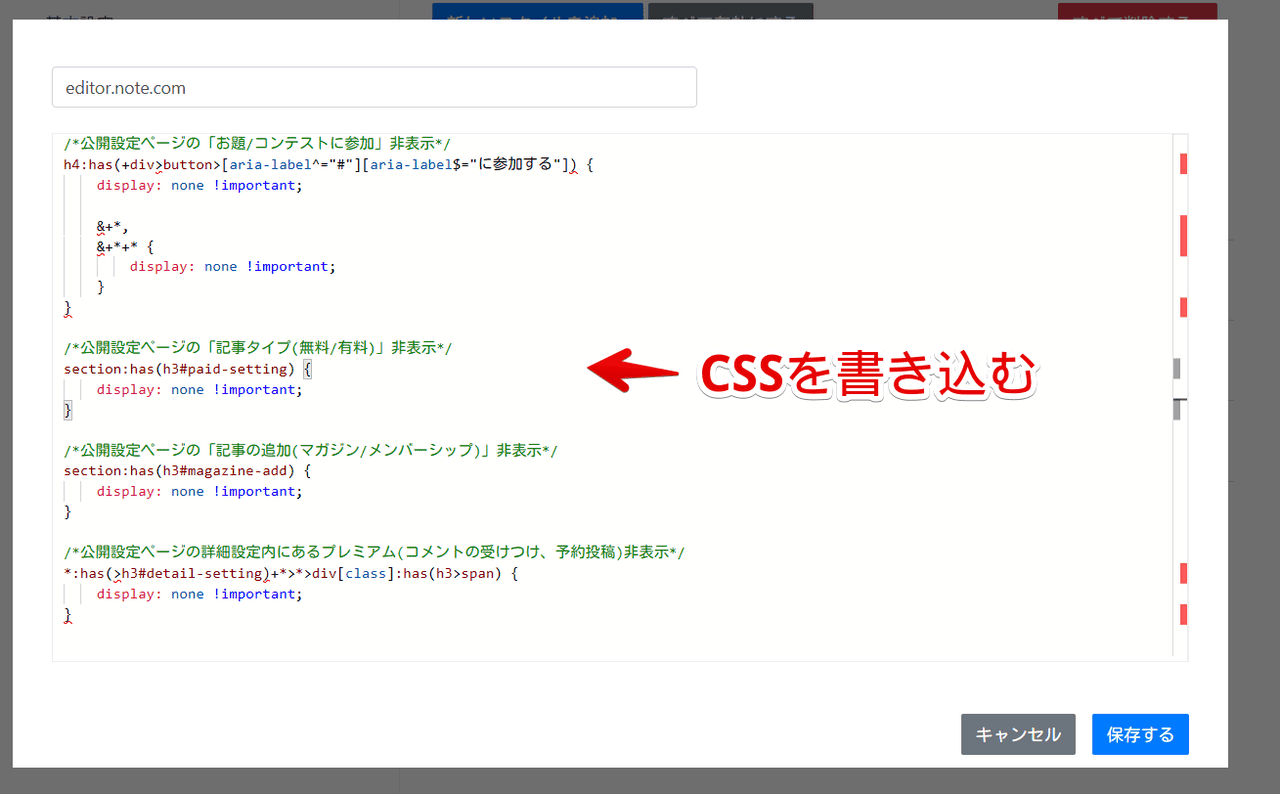
Task: Click the upper gray bracket-match marker in the ruler
Action: point(1177,369)
